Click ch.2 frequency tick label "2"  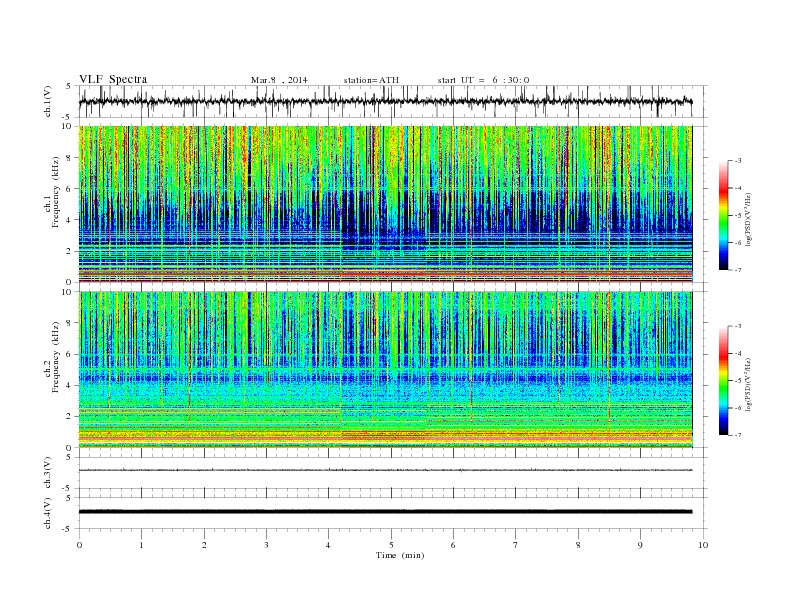click(x=70, y=417)
